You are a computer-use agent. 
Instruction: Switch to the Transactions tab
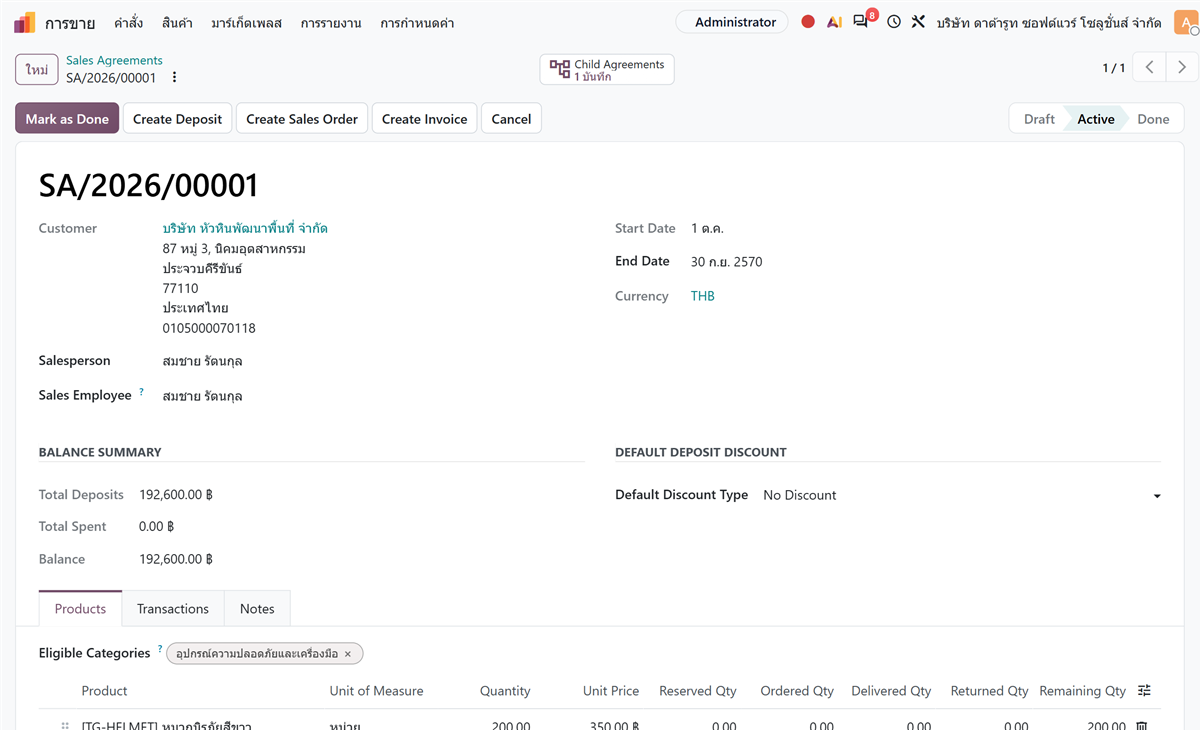pos(173,608)
